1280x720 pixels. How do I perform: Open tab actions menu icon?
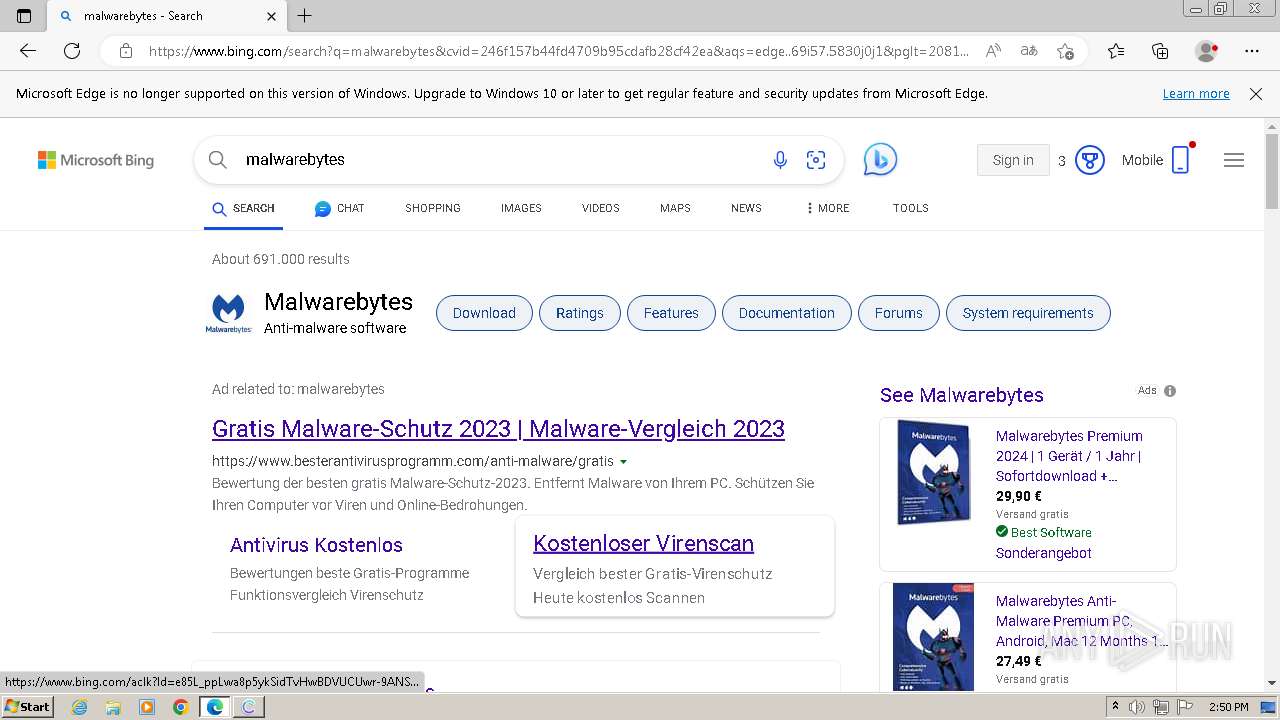pyautogui.click(x=24, y=16)
